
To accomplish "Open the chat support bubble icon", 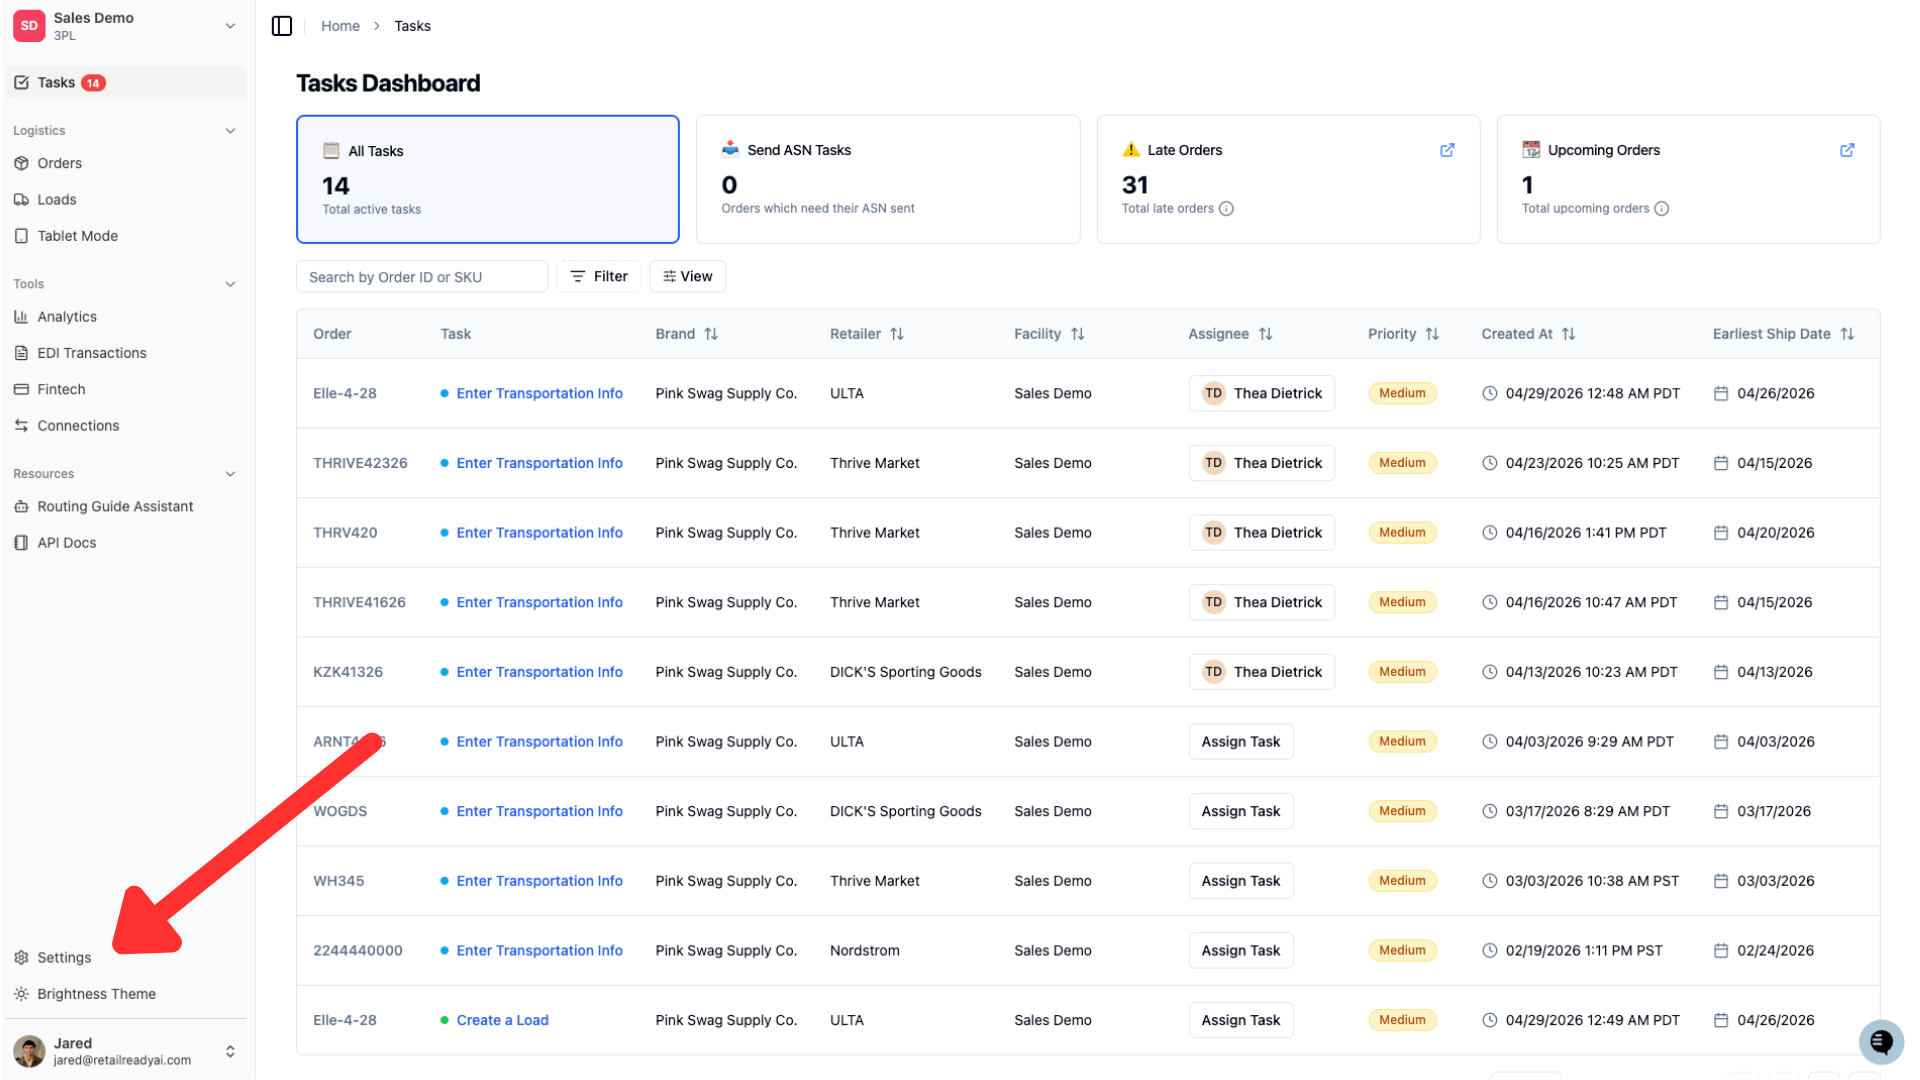I will pos(1881,1042).
